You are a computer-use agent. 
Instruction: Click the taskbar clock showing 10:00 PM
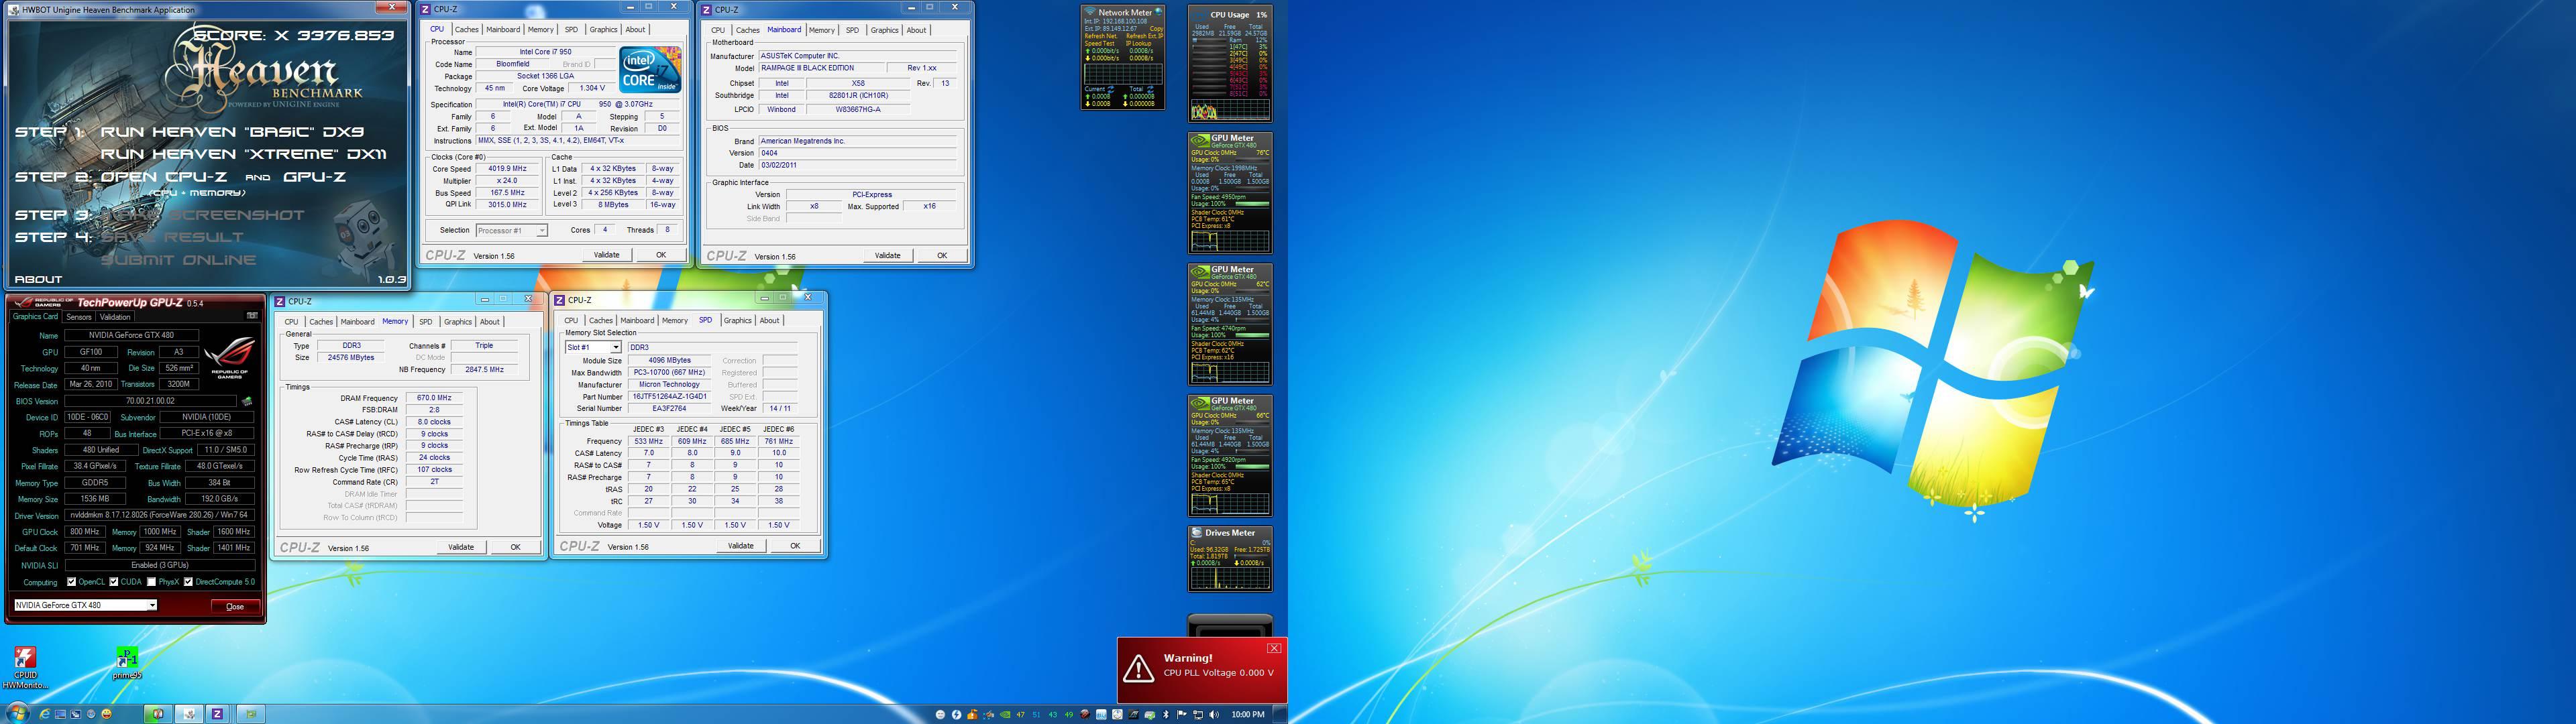1247,714
